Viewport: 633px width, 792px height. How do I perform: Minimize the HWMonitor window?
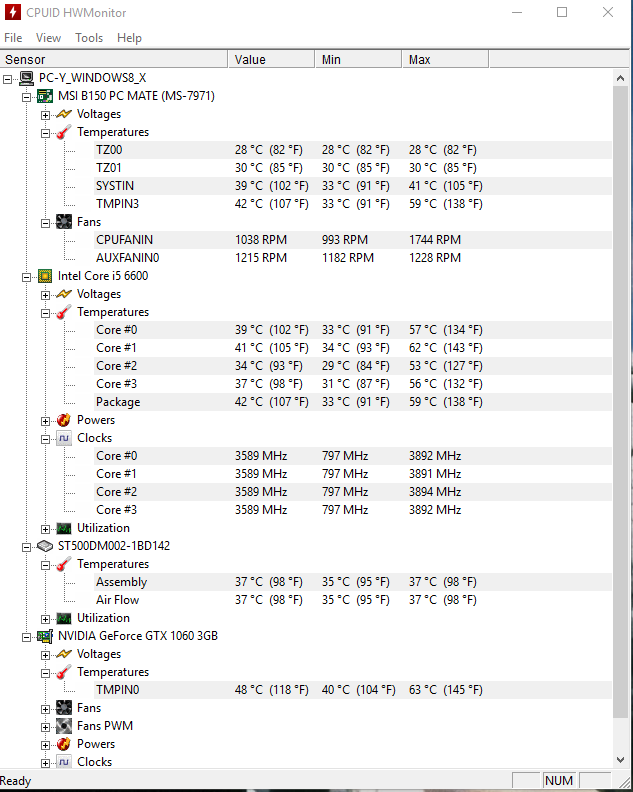point(517,12)
